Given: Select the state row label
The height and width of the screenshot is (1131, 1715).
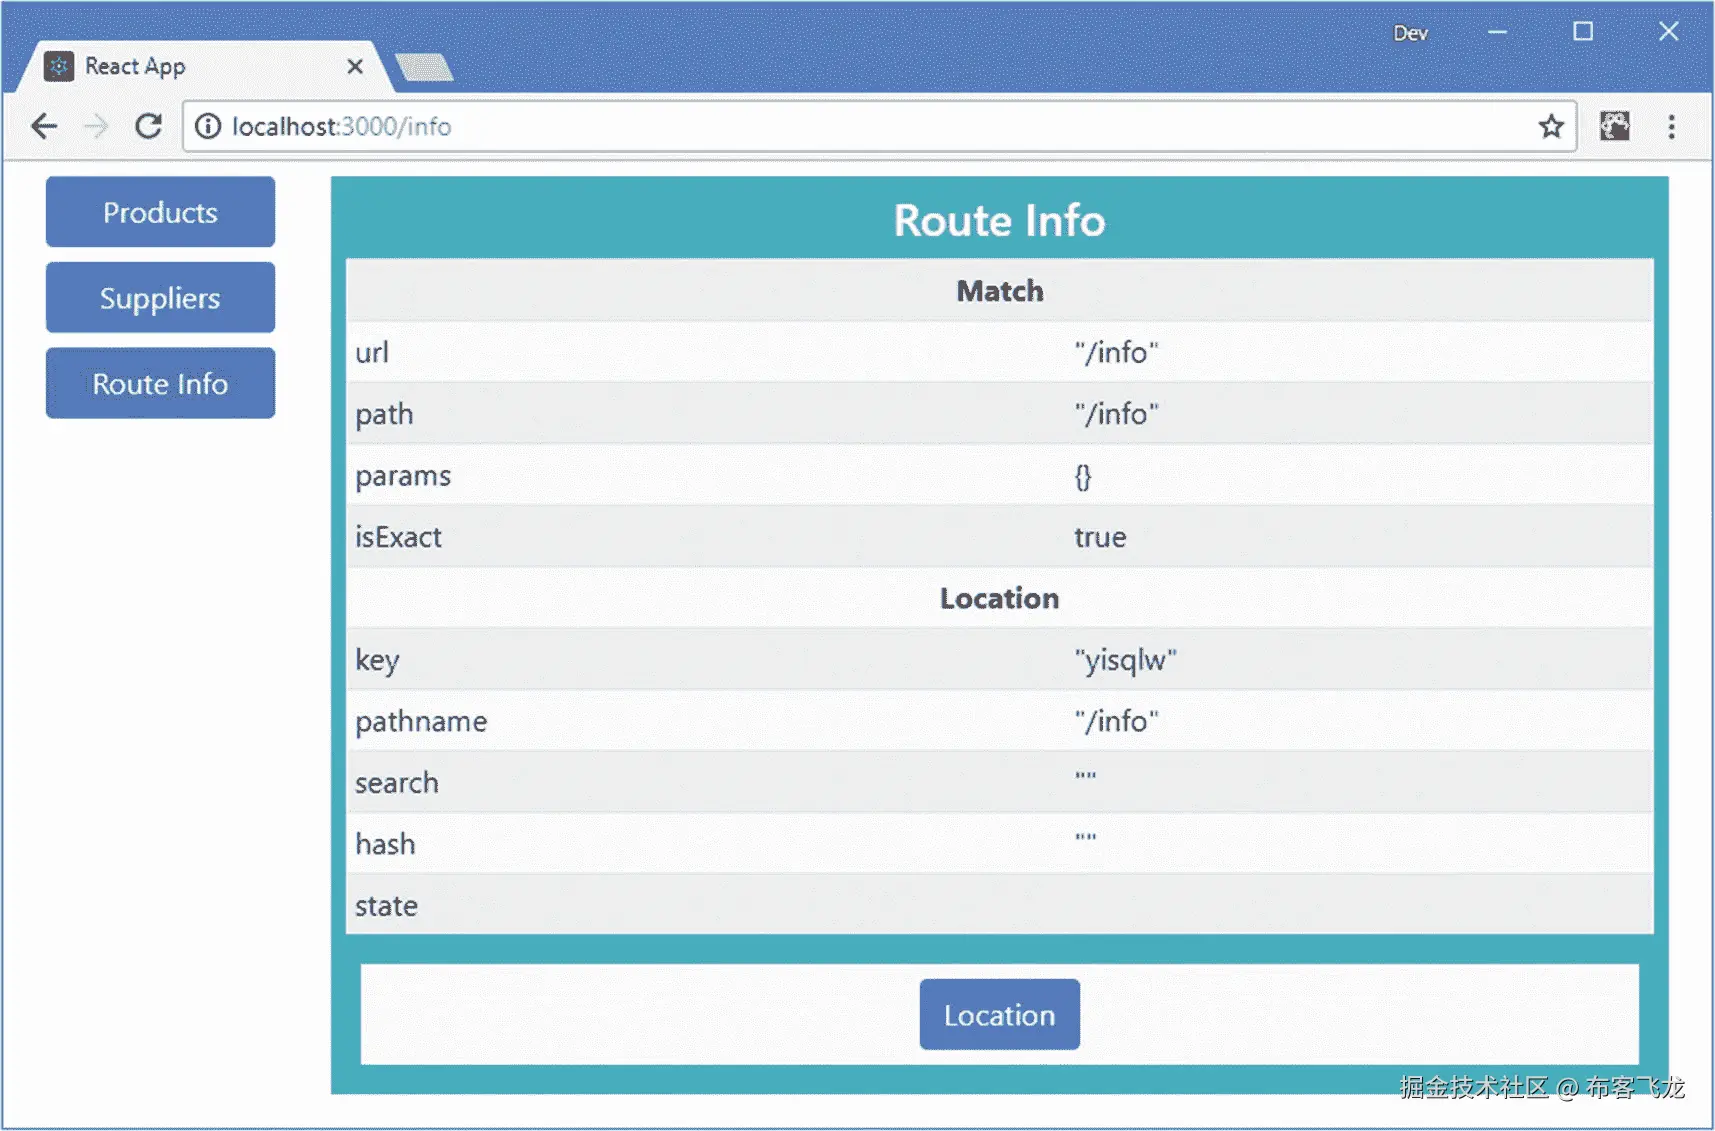Looking at the screenshot, I should click(386, 906).
